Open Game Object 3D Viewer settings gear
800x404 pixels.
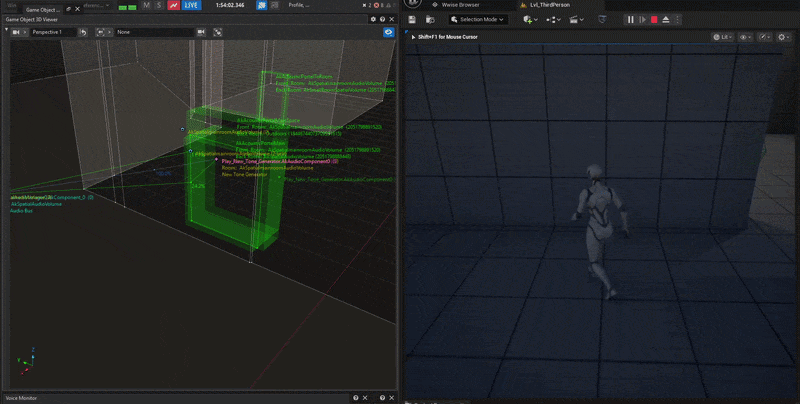pos(373,19)
